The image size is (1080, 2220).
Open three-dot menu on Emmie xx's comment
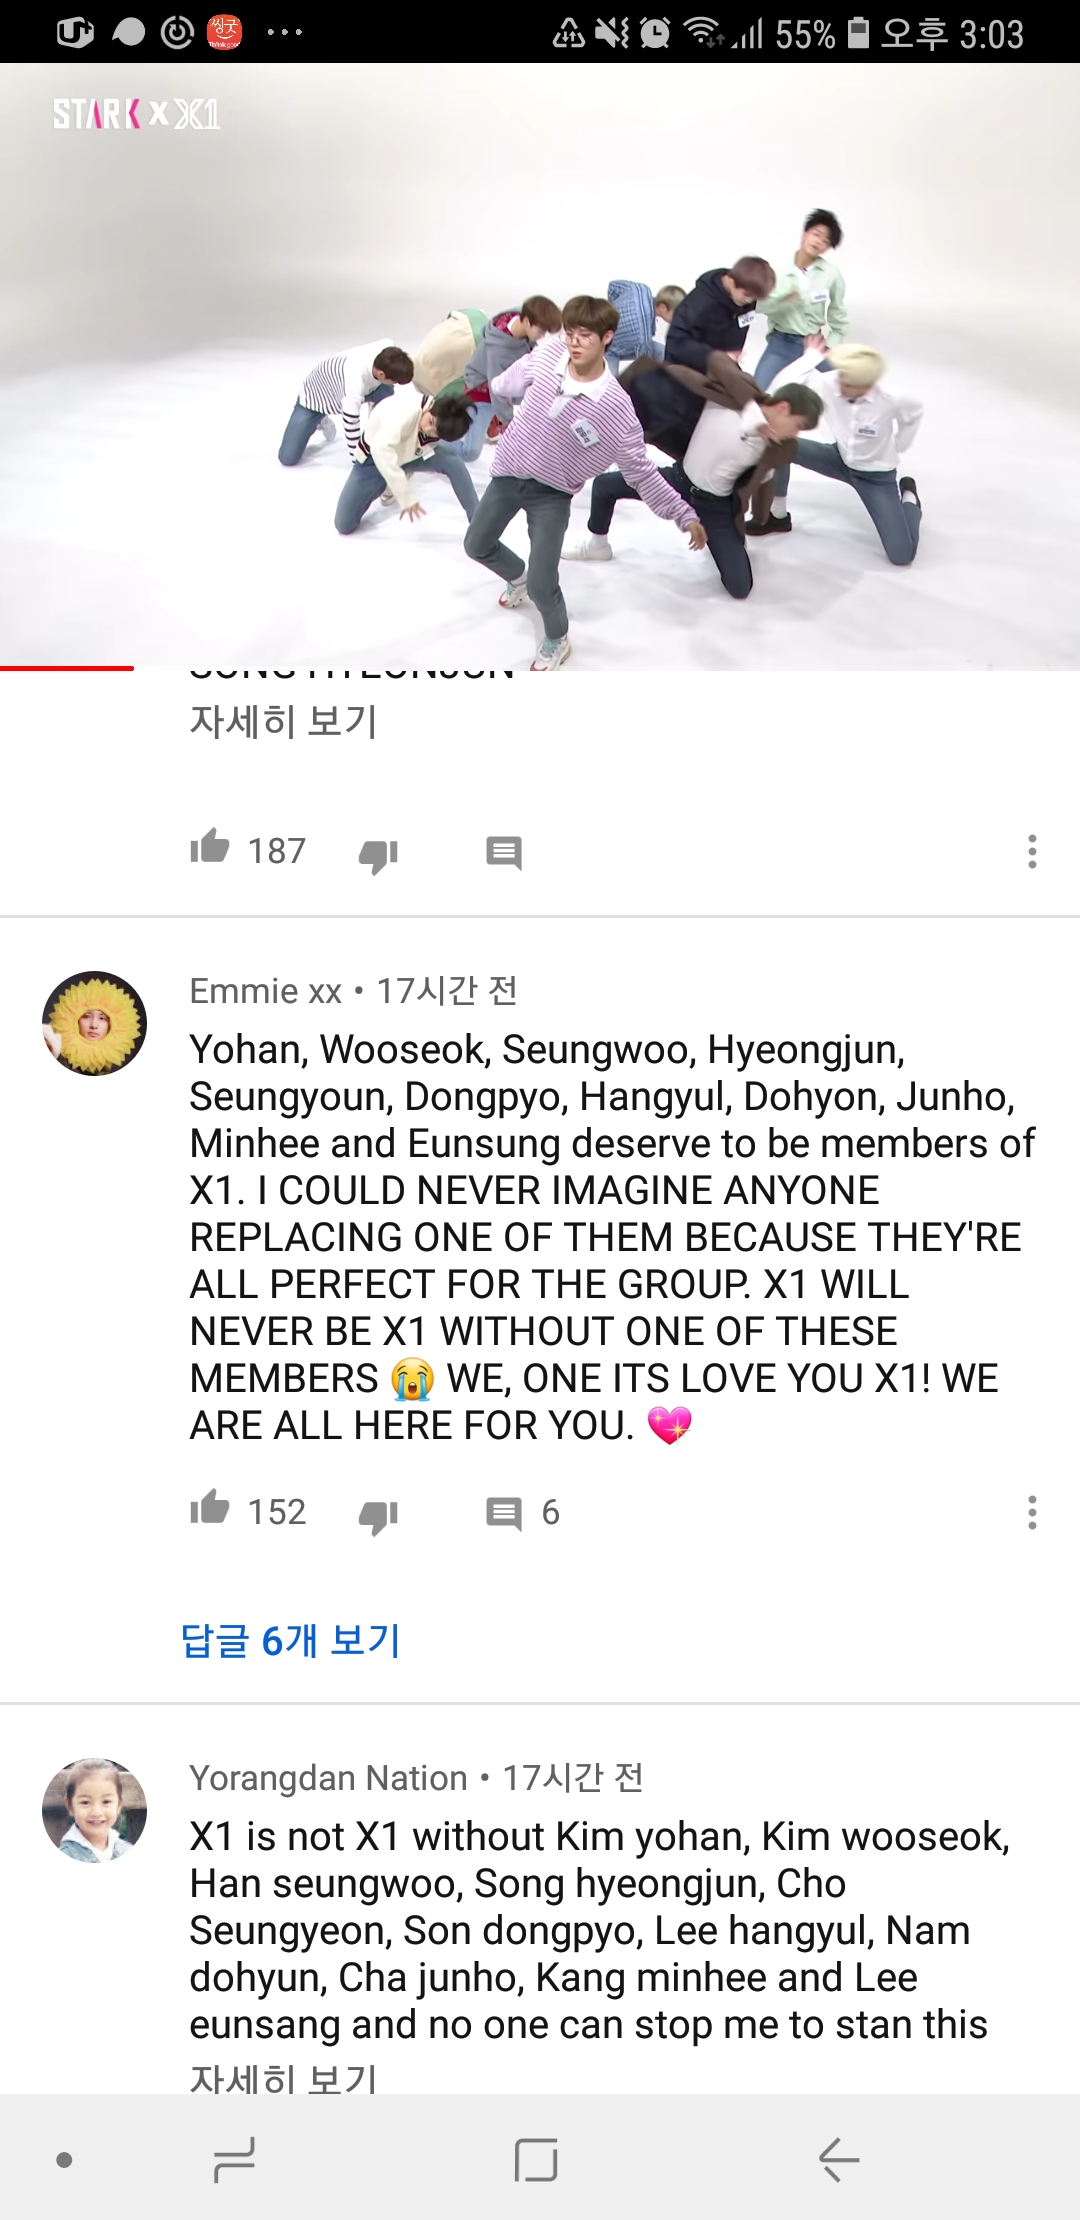pyautogui.click(x=1032, y=1512)
